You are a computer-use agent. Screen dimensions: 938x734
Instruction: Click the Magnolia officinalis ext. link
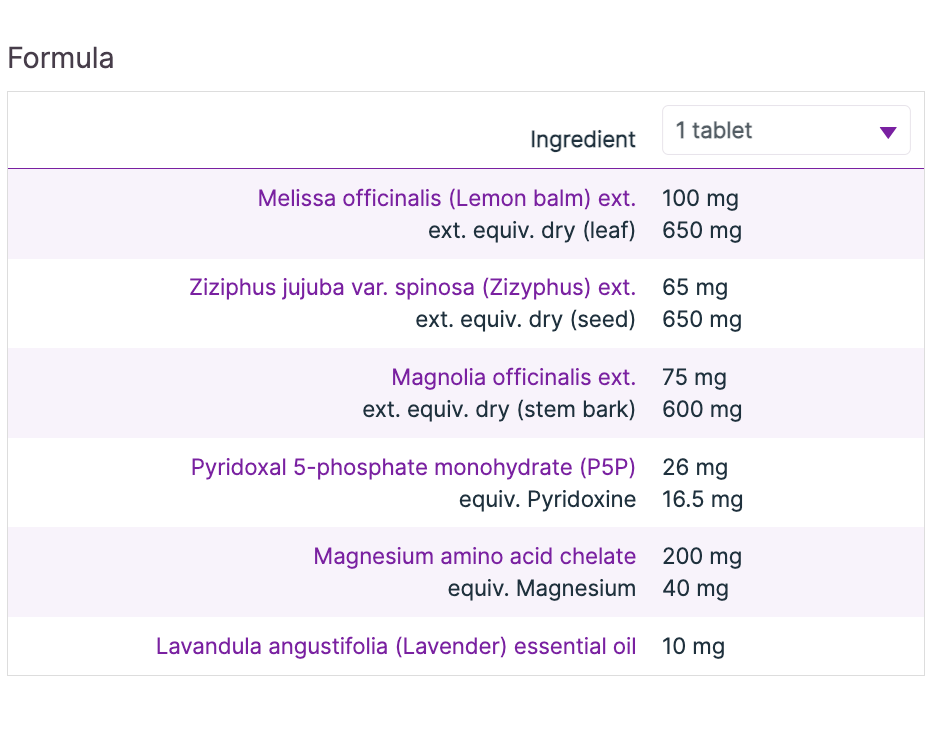pos(513,378)
